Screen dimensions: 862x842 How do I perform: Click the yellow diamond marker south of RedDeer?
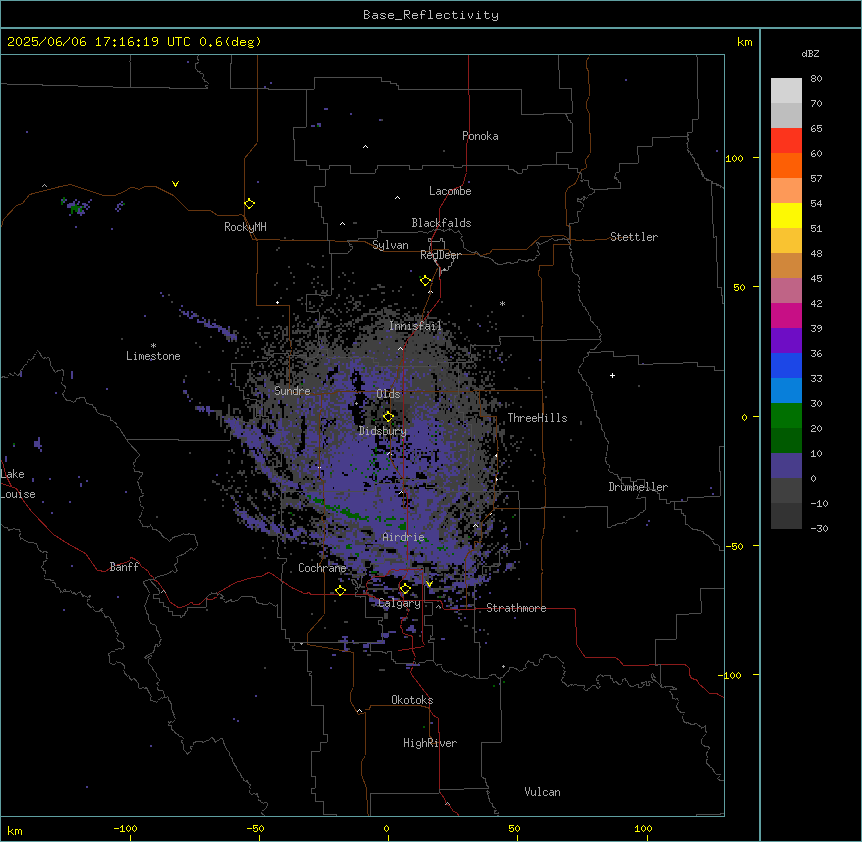426,281
